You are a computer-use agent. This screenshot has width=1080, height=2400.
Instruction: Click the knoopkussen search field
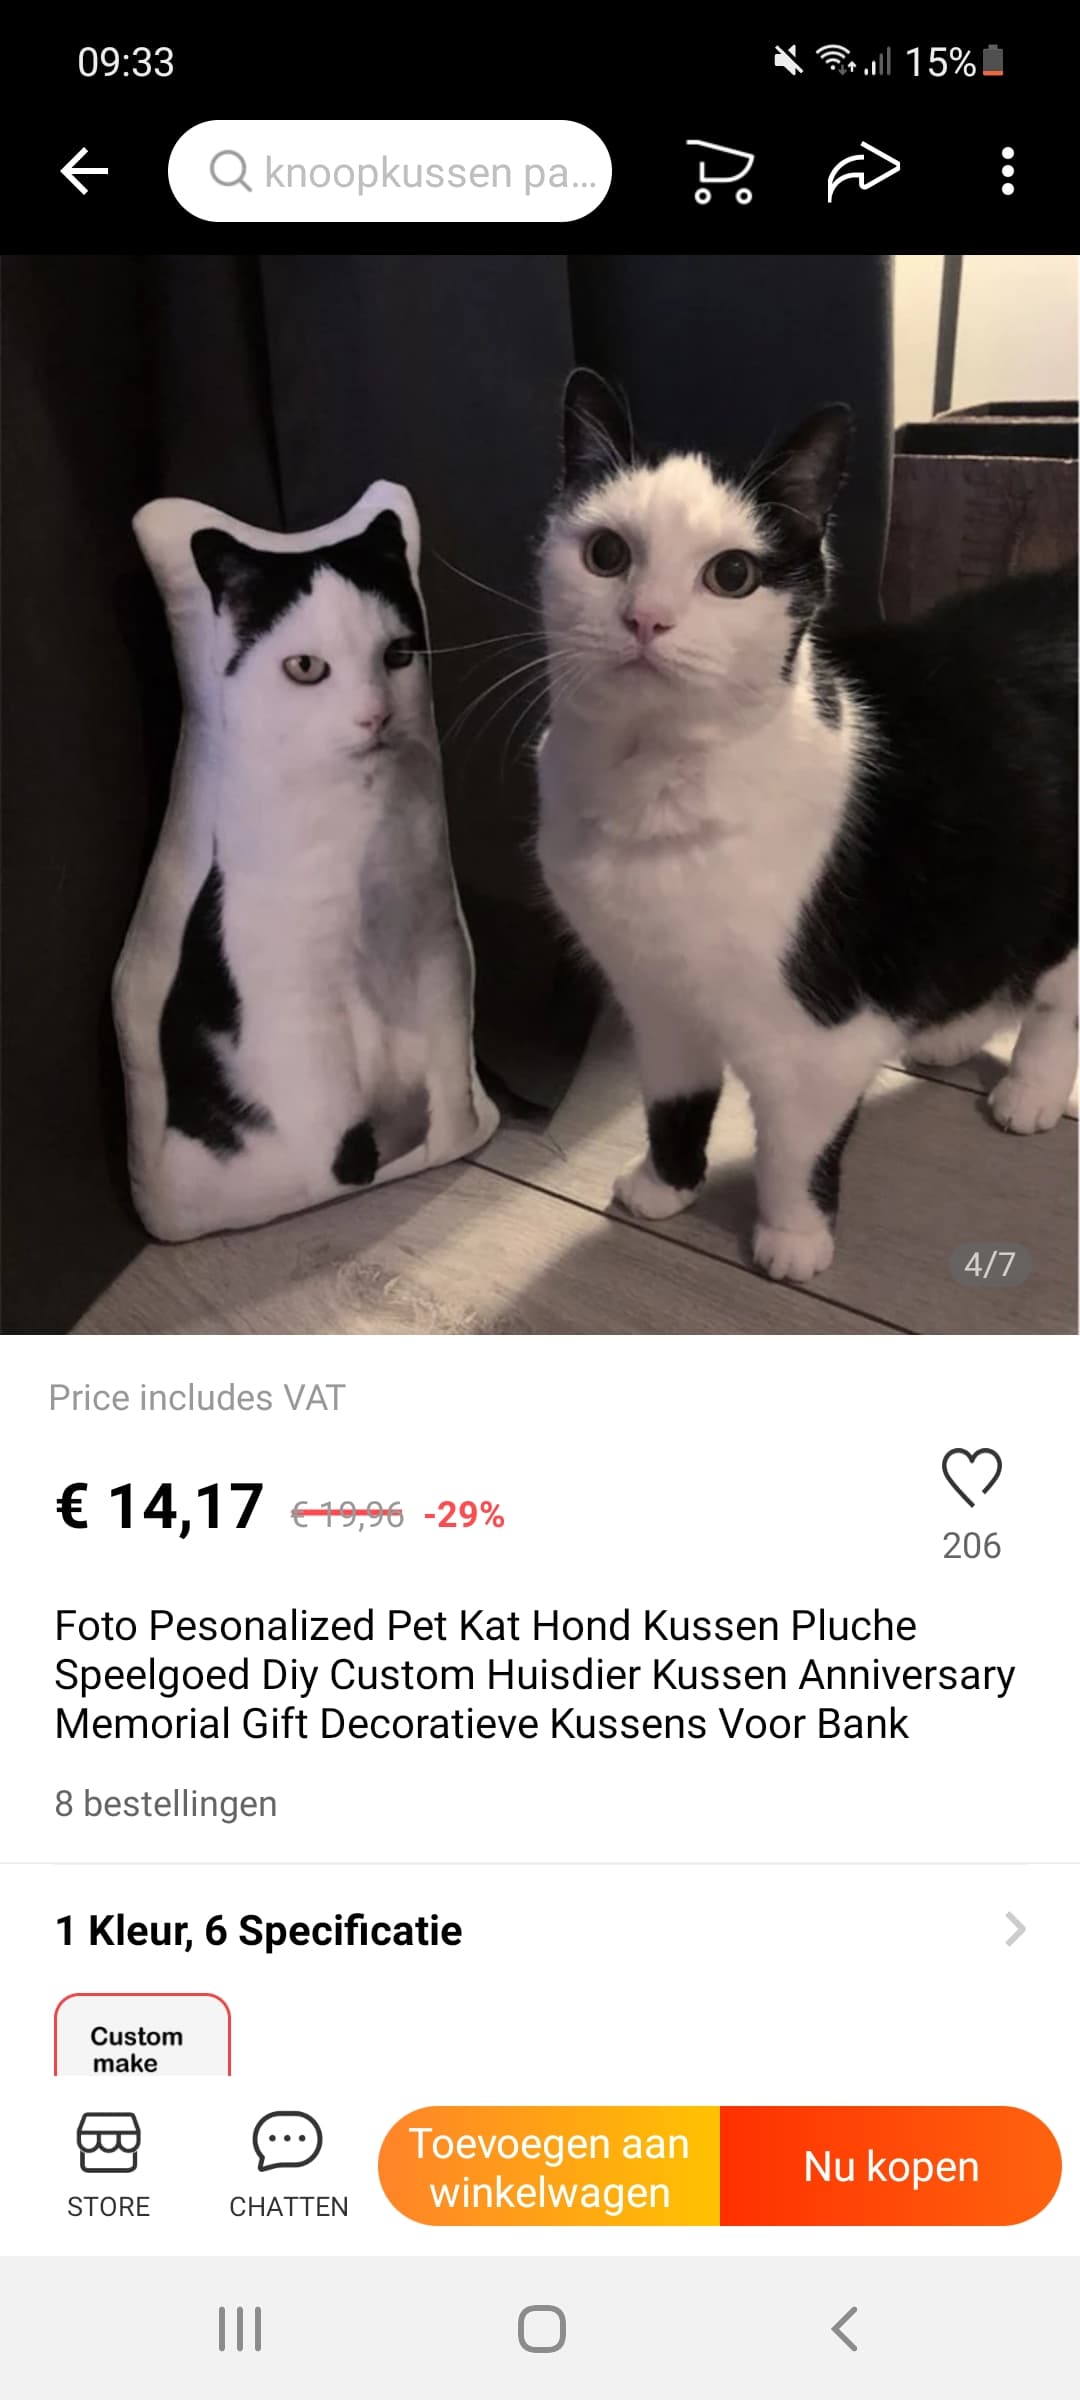point(390,171)
